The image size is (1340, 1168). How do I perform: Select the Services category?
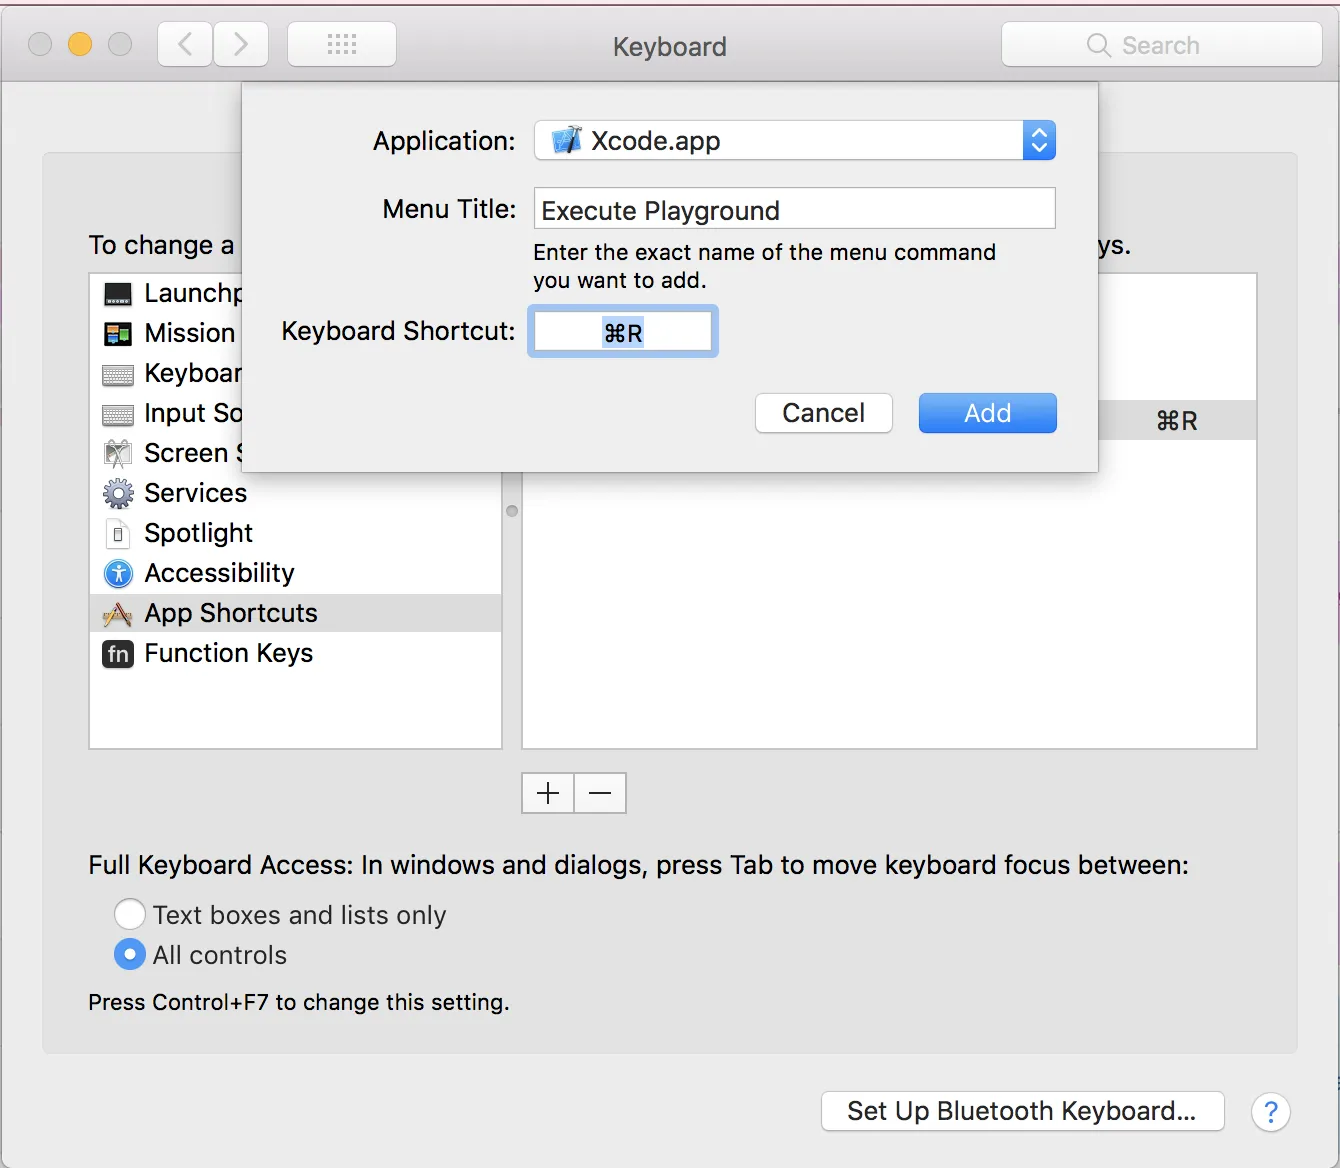pos(295,493)
